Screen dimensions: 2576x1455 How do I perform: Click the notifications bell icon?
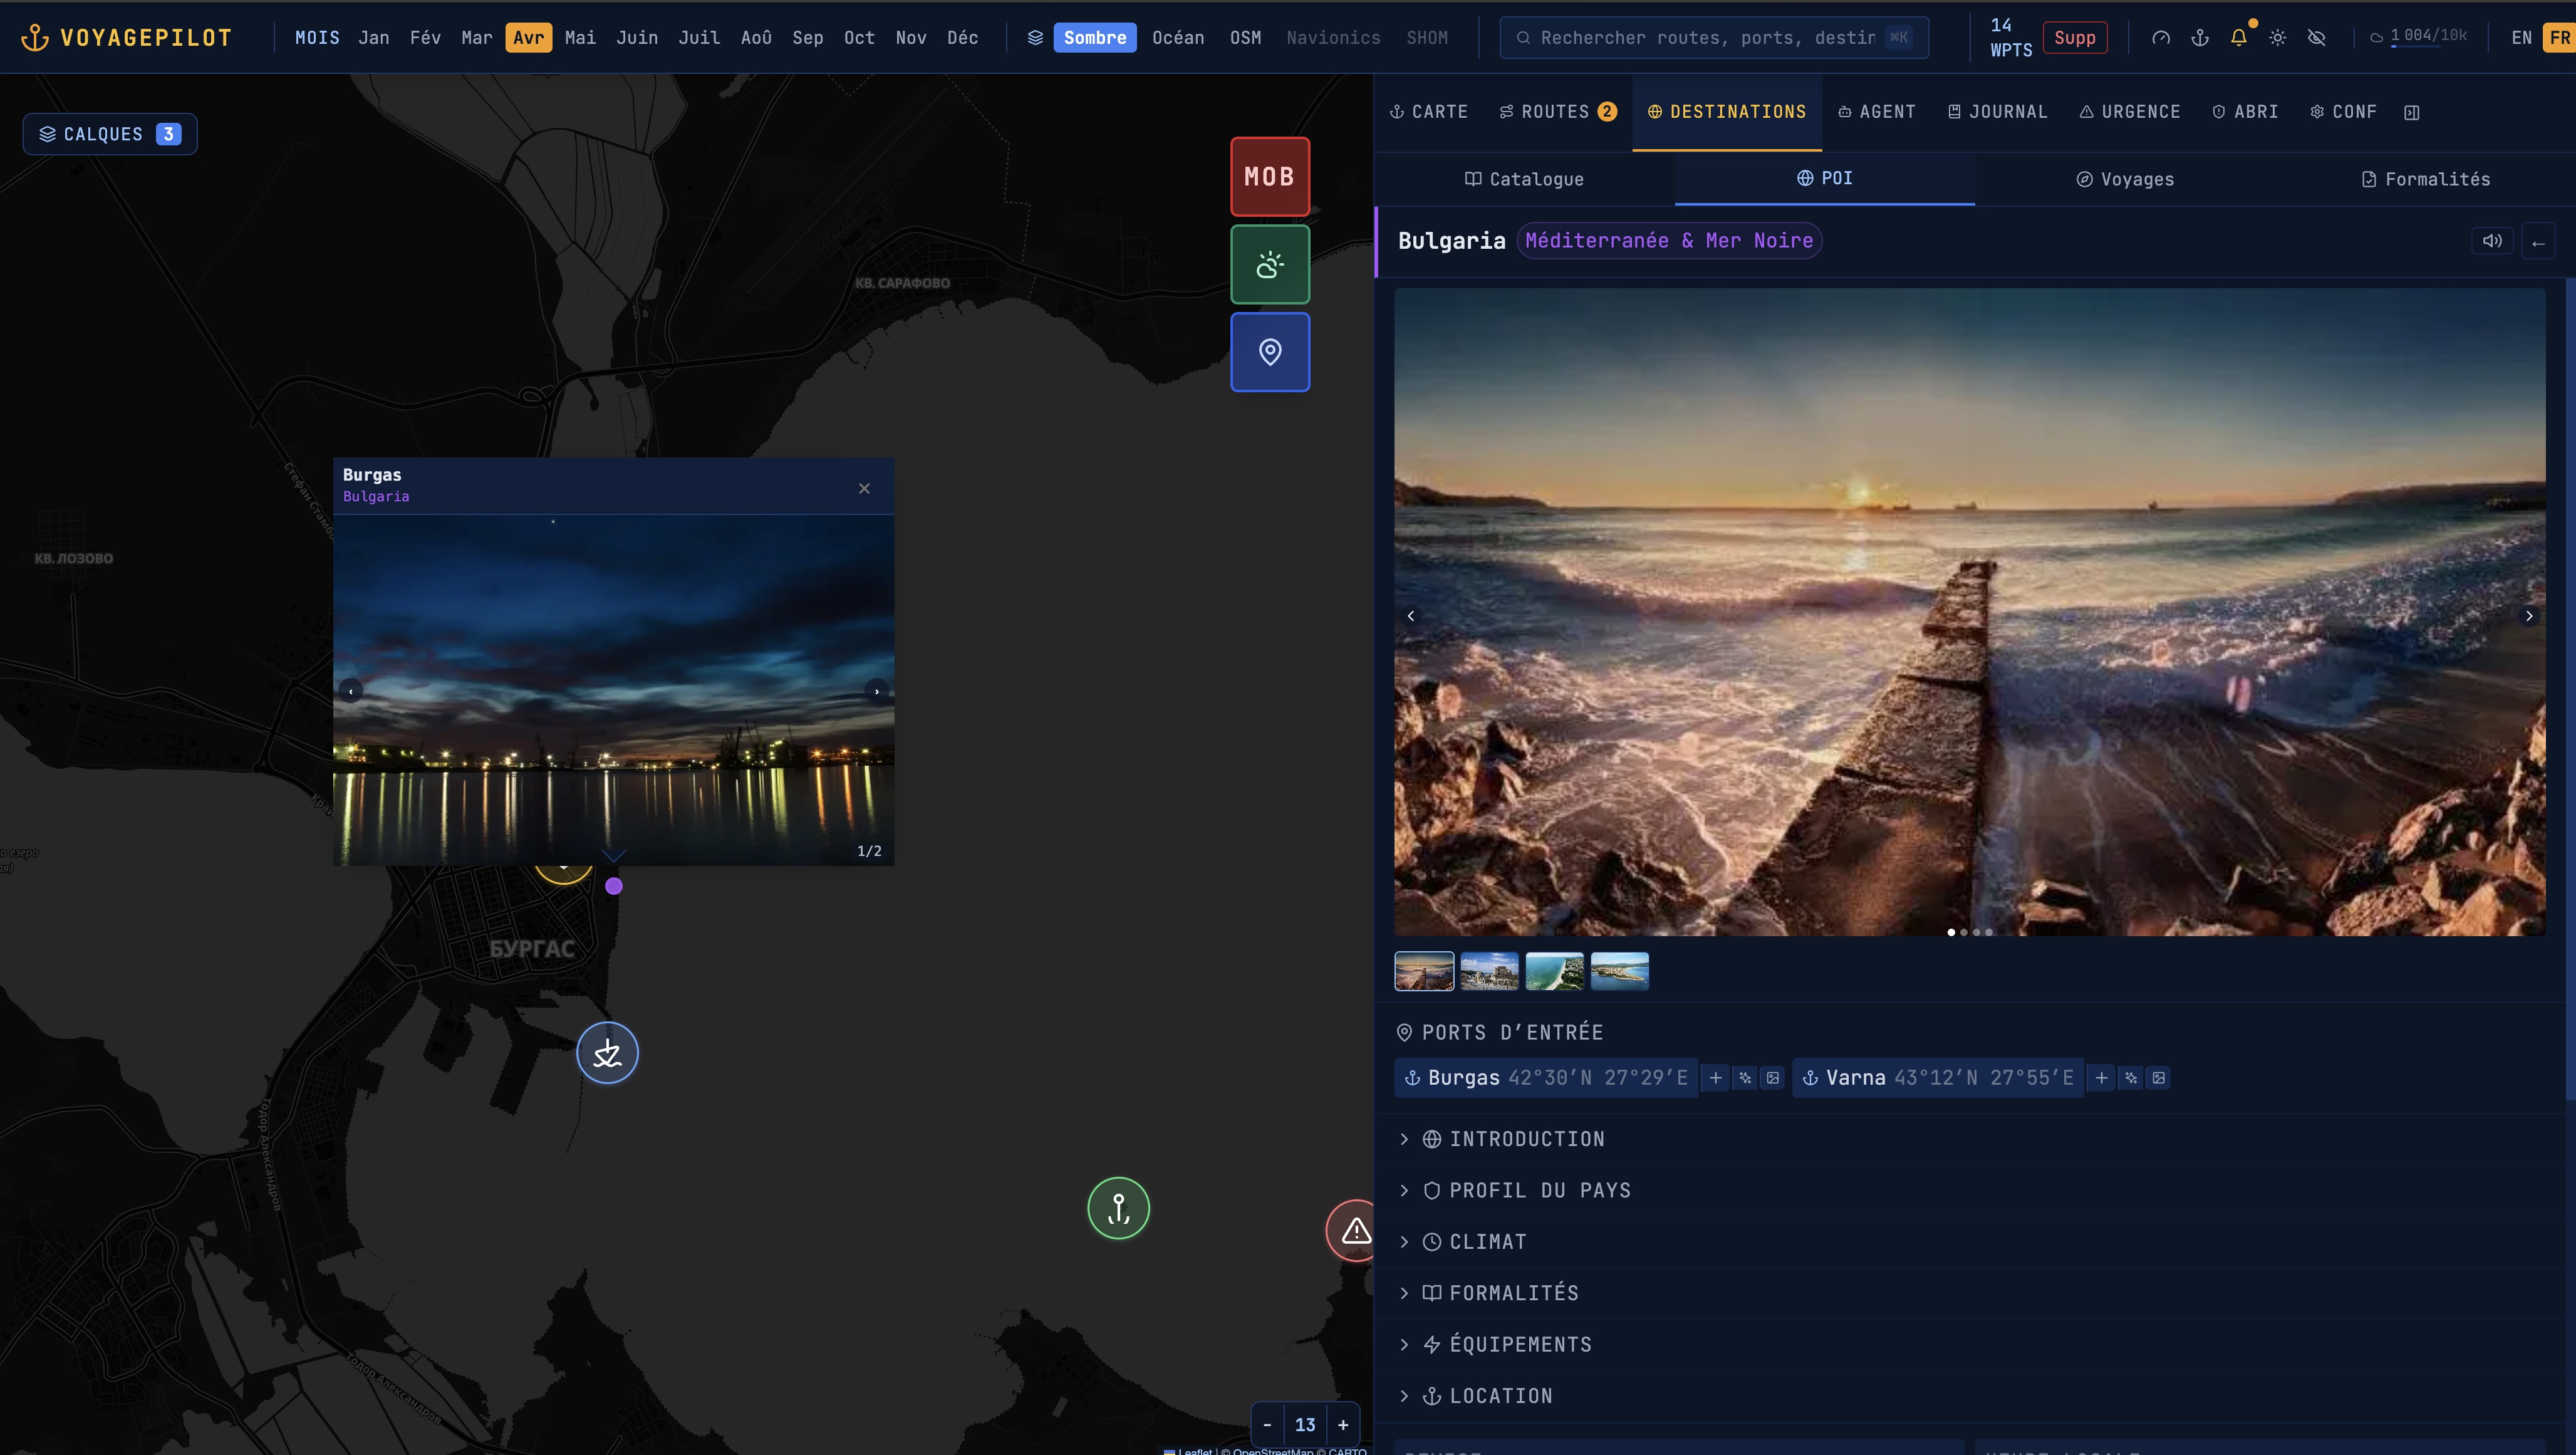(x=2238, y=38)
